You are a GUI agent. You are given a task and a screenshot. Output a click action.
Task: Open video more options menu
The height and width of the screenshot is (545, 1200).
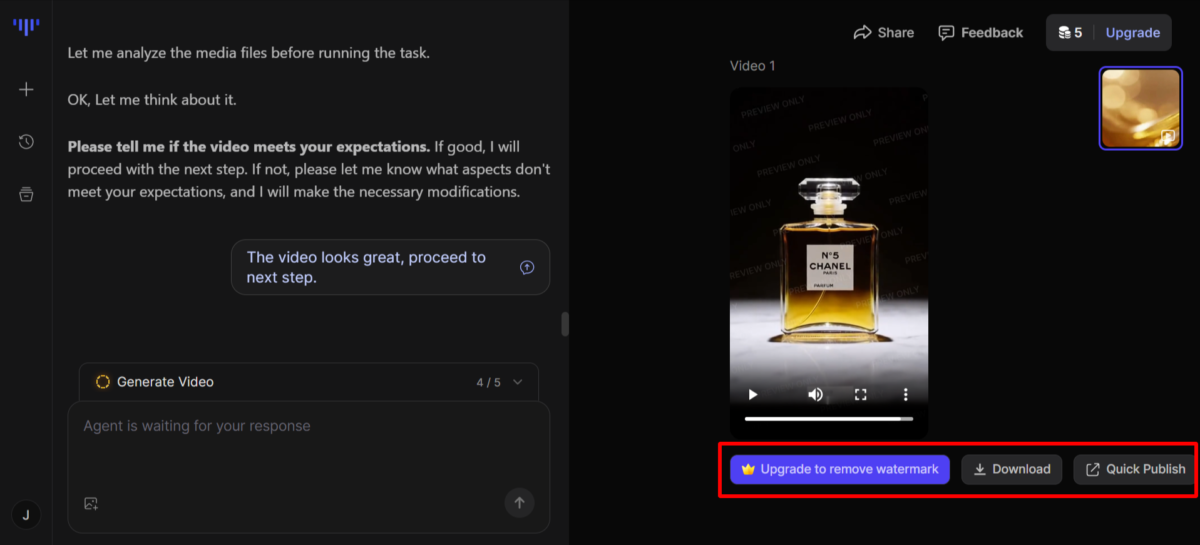click(906, 394)
